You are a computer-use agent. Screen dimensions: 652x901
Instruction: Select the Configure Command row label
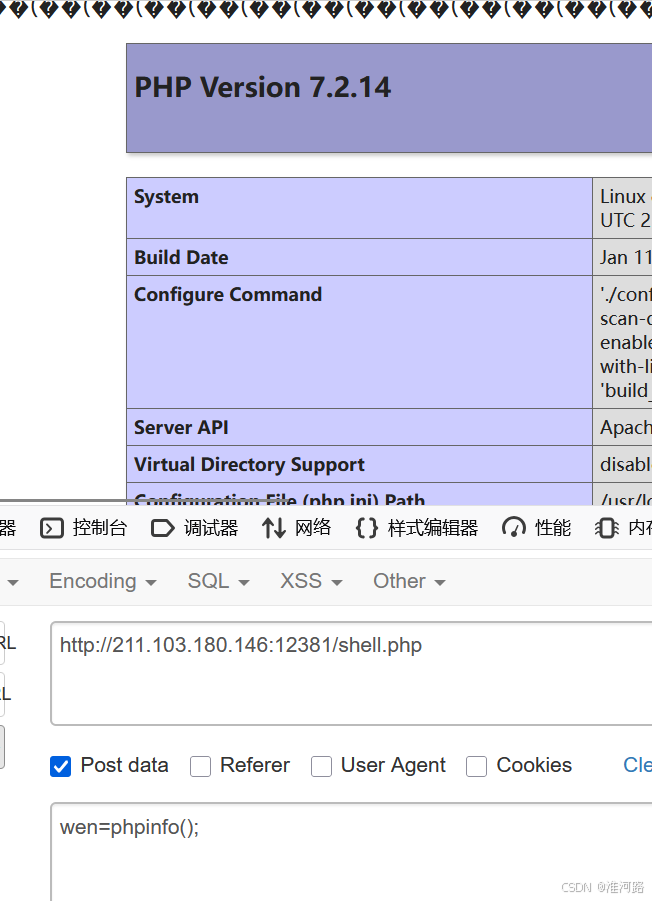click(x=227, y=295)
